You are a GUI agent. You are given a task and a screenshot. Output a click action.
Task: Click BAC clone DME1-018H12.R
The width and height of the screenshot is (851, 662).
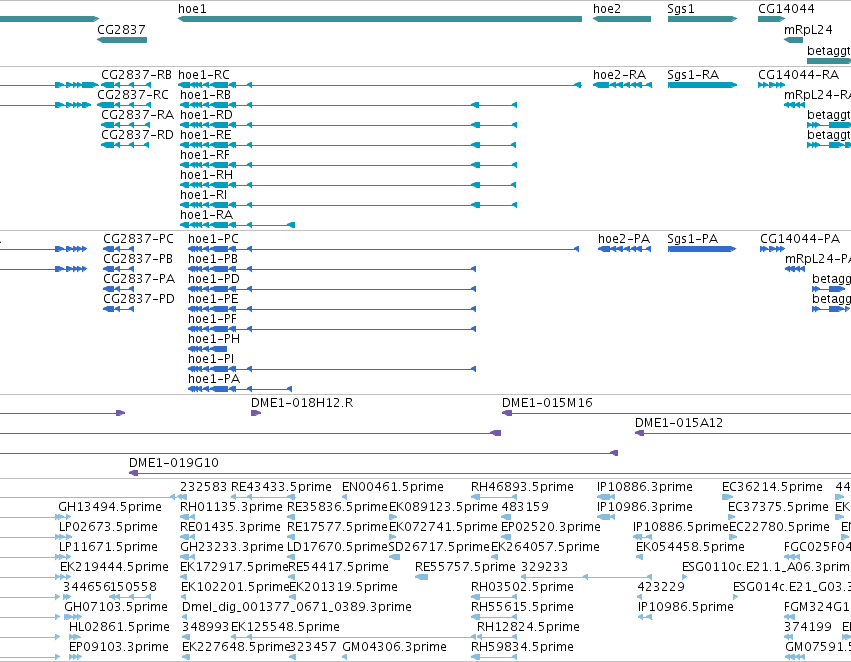coord(302,403)
